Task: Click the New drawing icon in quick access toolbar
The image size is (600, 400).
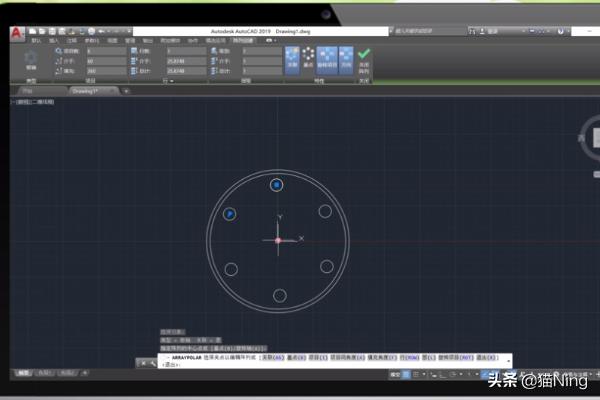Action: [33, 31]
